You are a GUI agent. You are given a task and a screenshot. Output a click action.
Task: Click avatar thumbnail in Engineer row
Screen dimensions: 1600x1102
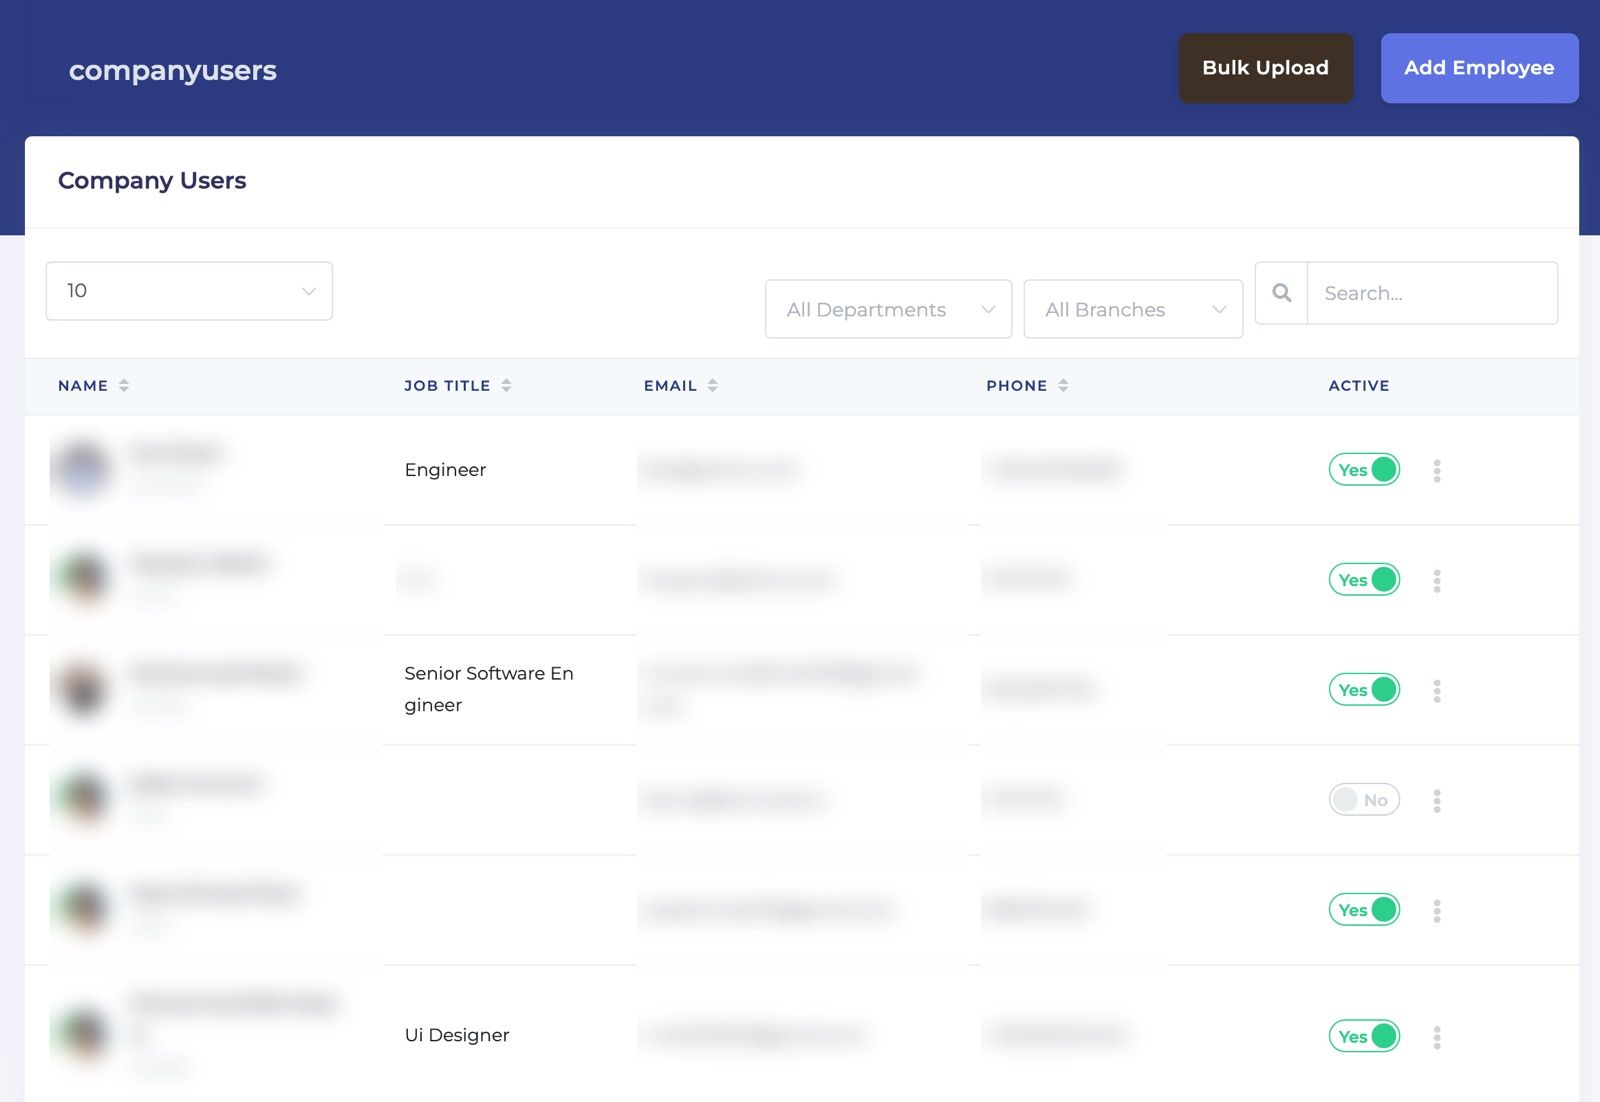point(83,468)
